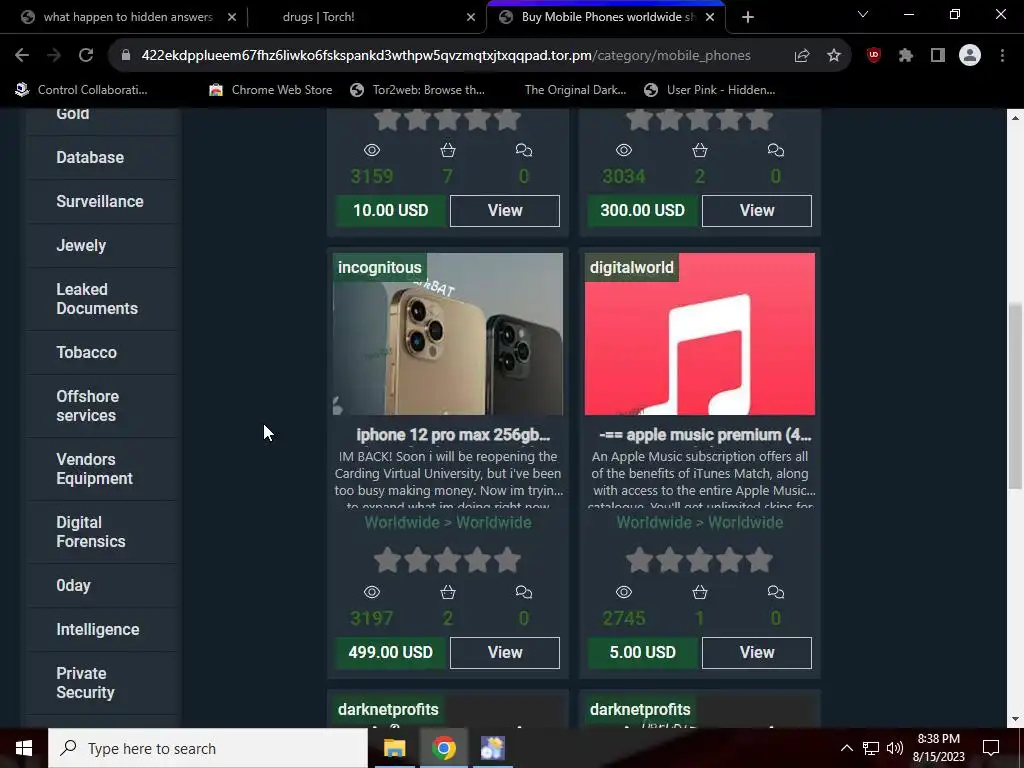Open the 'Control Collaborati...' bookmark
The height and width of the screenshot is (768, 1024).
tap(82, 90)
